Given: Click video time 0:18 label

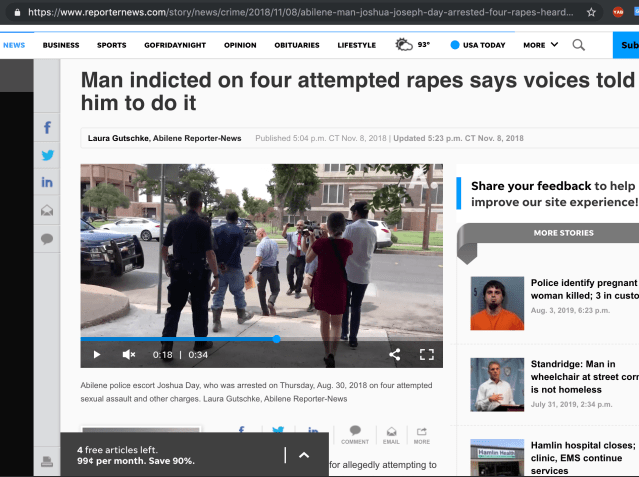Looking at the screenshot, I should (163, 355).
